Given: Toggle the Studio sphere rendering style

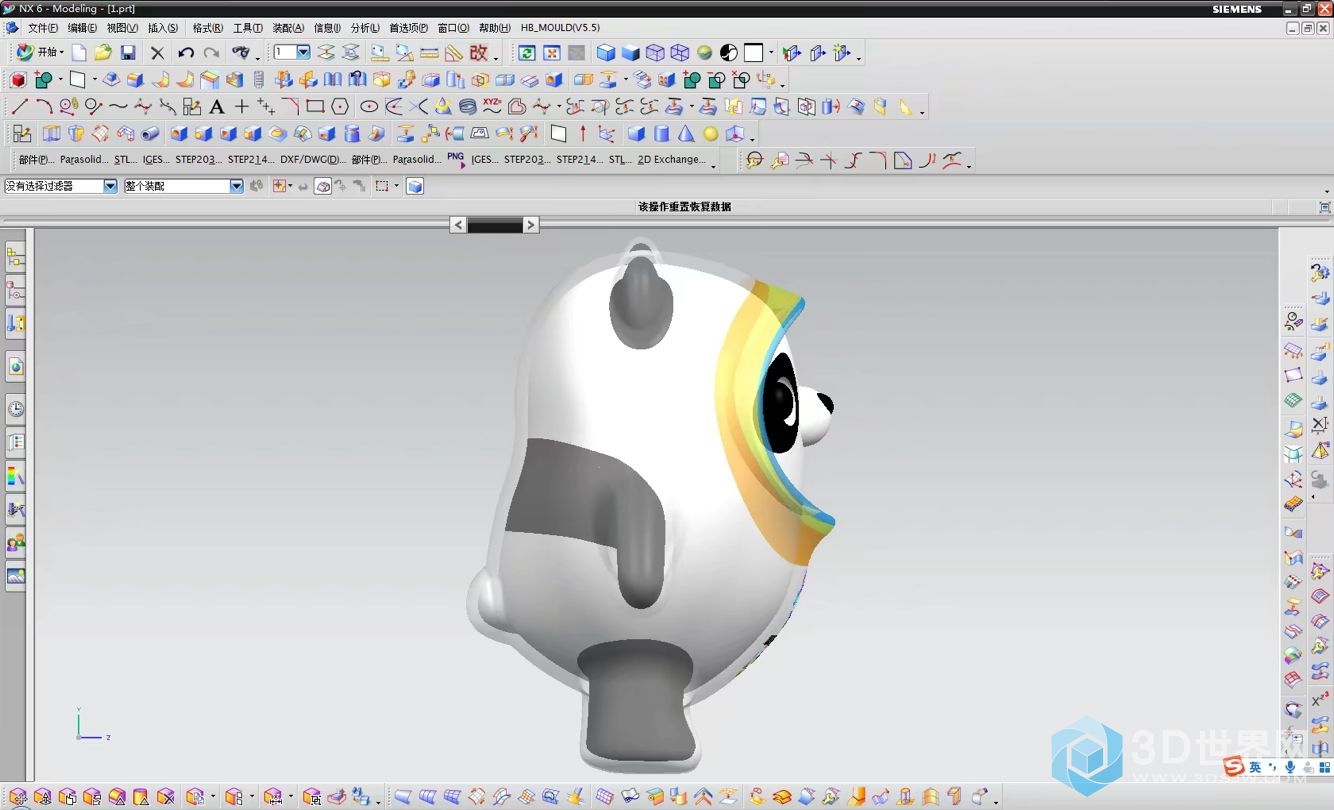Looking at the screenshot, I should click(x=705, y=53).
